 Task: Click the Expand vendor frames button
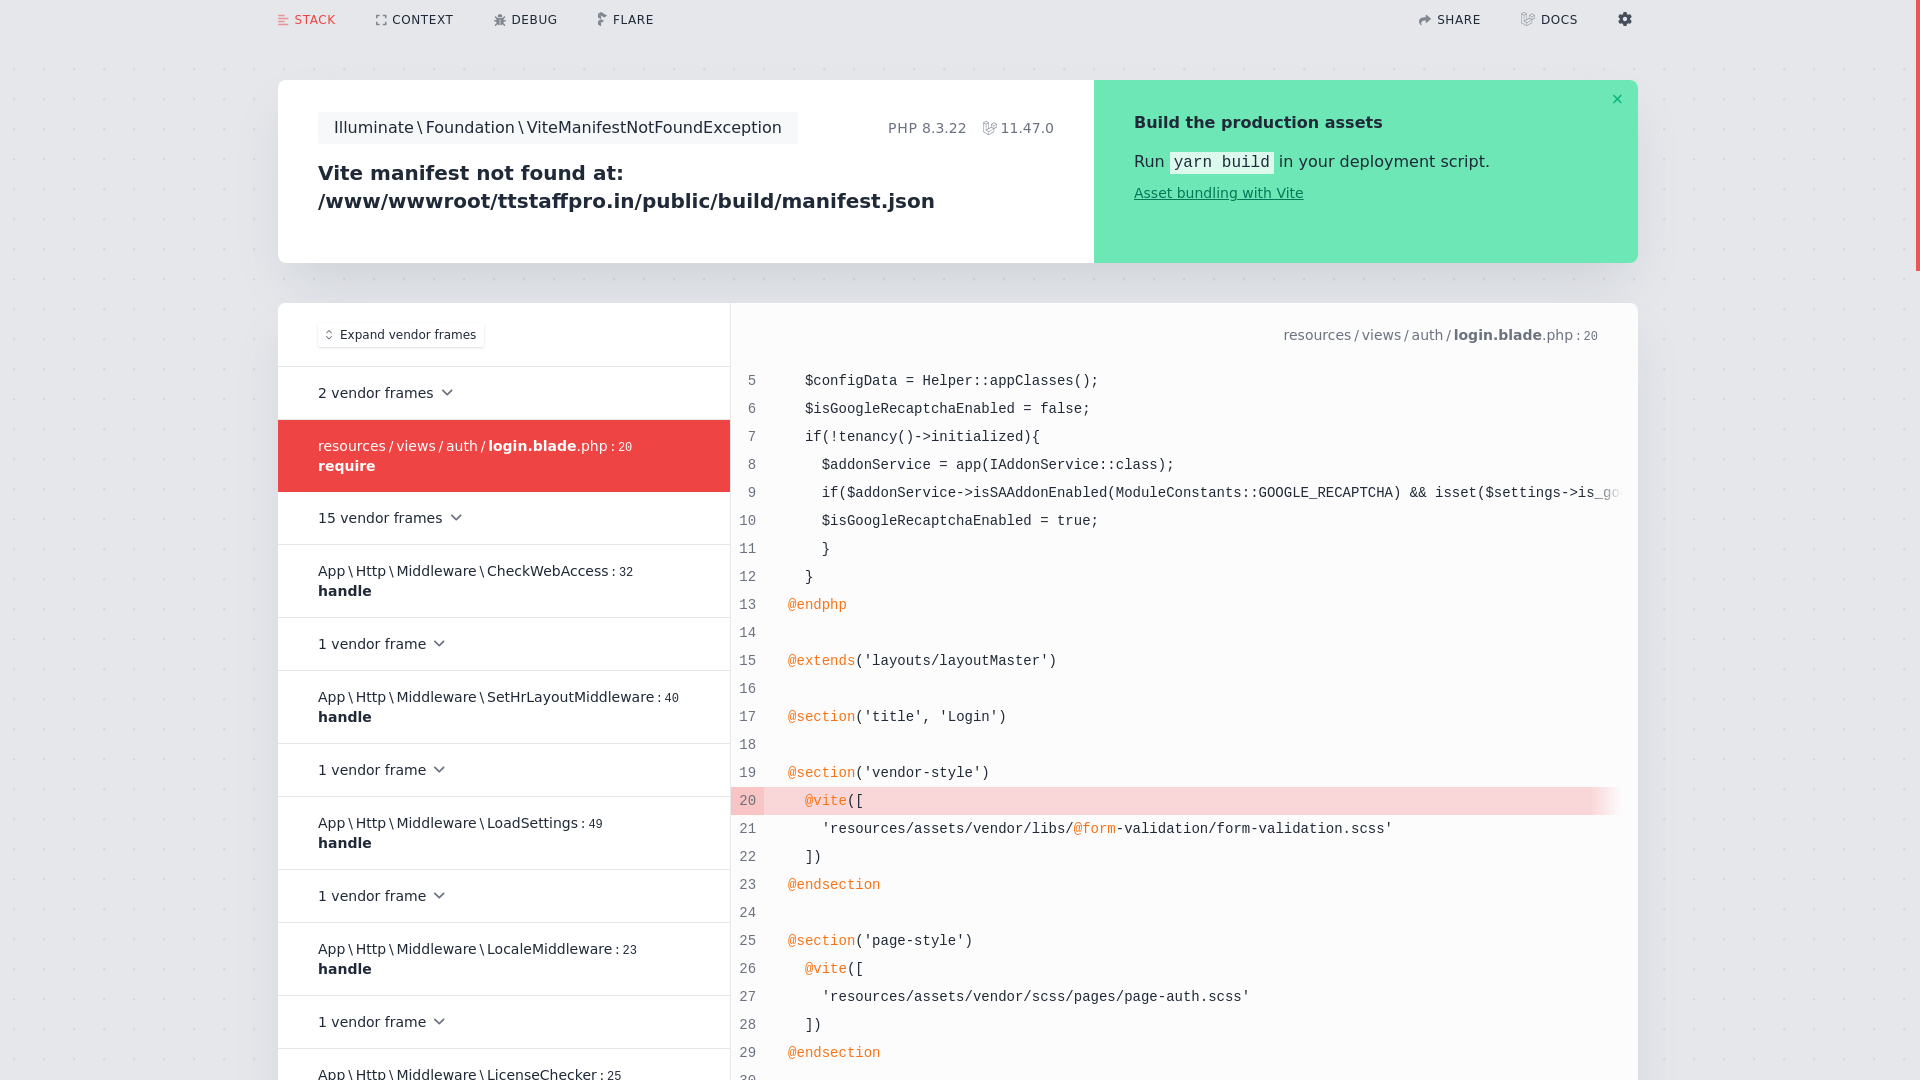point(401,335)
